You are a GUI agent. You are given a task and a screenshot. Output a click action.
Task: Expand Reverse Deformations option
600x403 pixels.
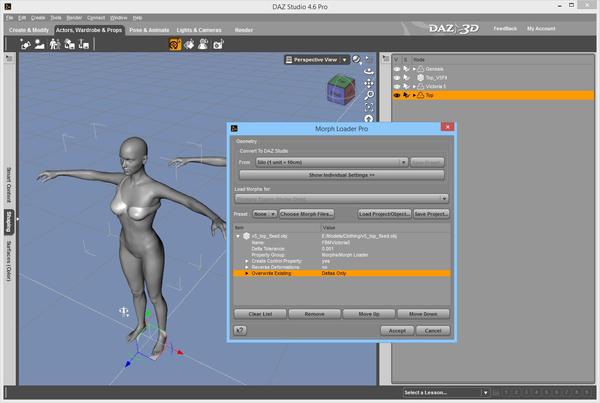point(246,267)
